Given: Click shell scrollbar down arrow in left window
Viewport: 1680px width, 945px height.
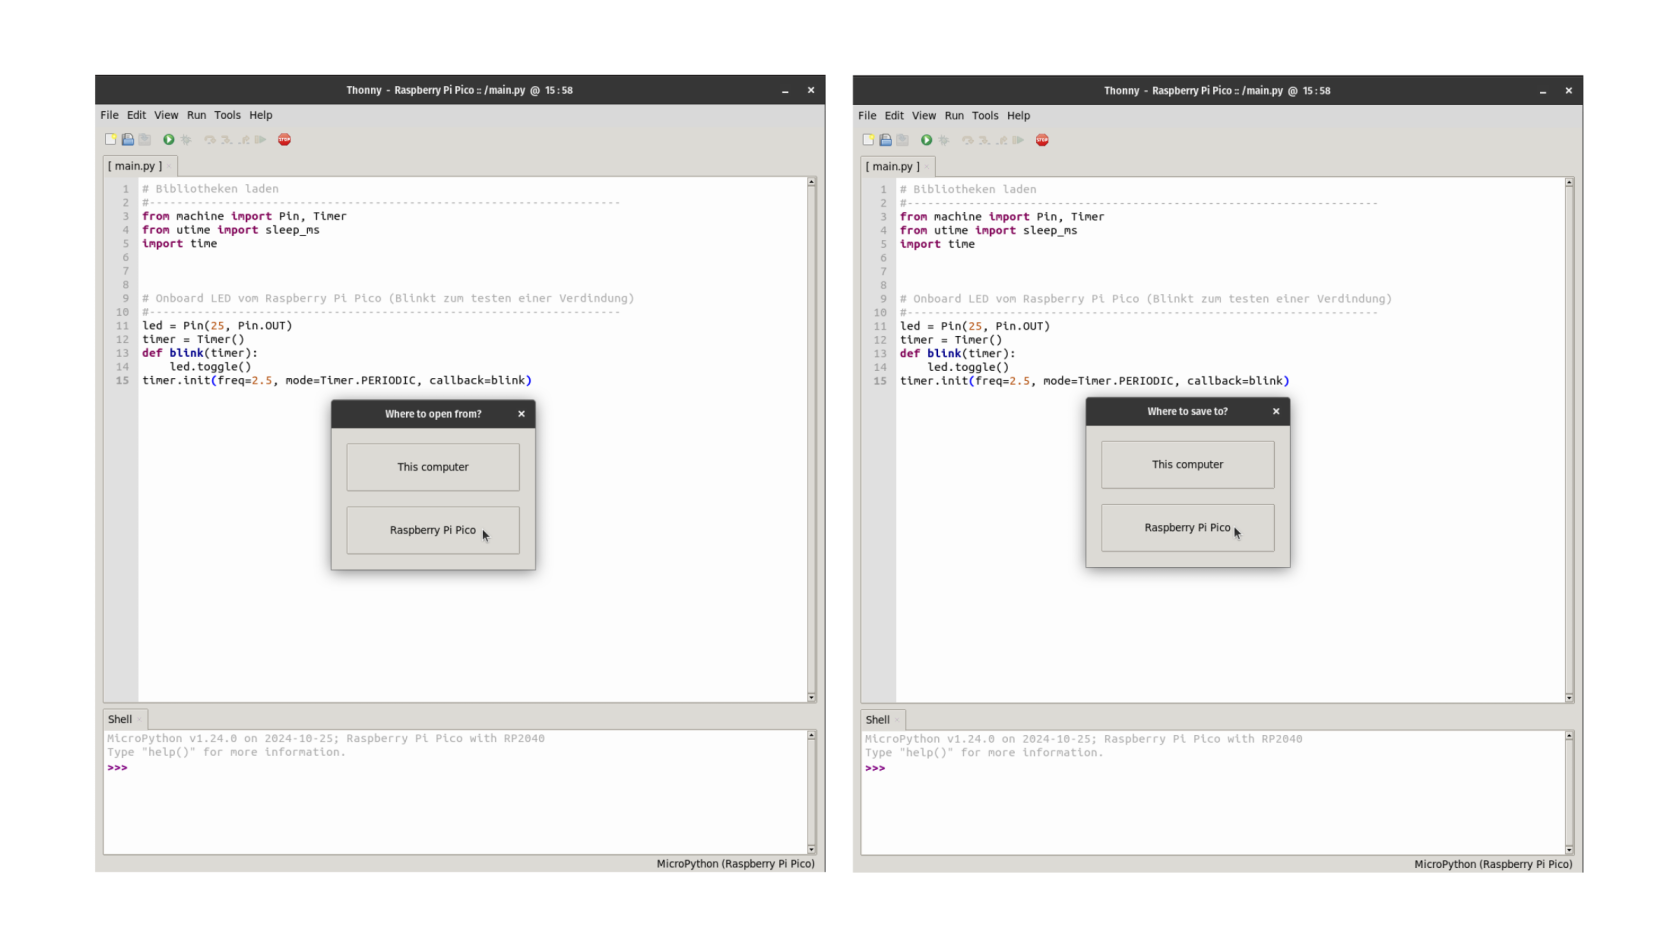Looking at the screenshot, I should 812,849.
